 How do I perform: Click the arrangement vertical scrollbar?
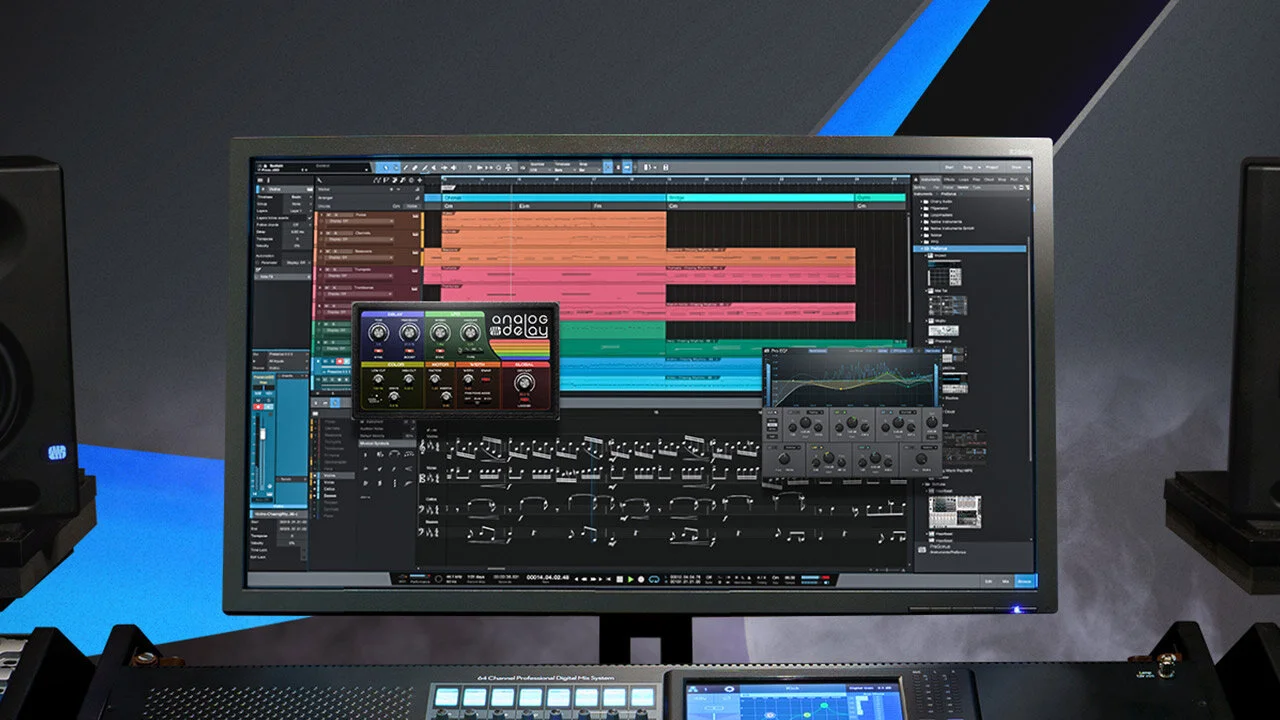coord(909,270)
